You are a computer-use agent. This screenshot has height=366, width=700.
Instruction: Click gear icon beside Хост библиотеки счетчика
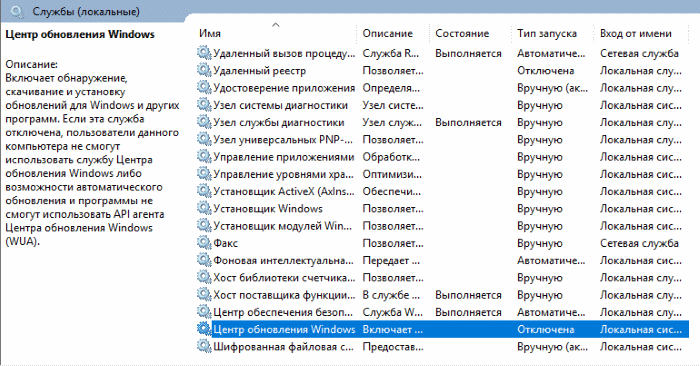tap(204, 277)
